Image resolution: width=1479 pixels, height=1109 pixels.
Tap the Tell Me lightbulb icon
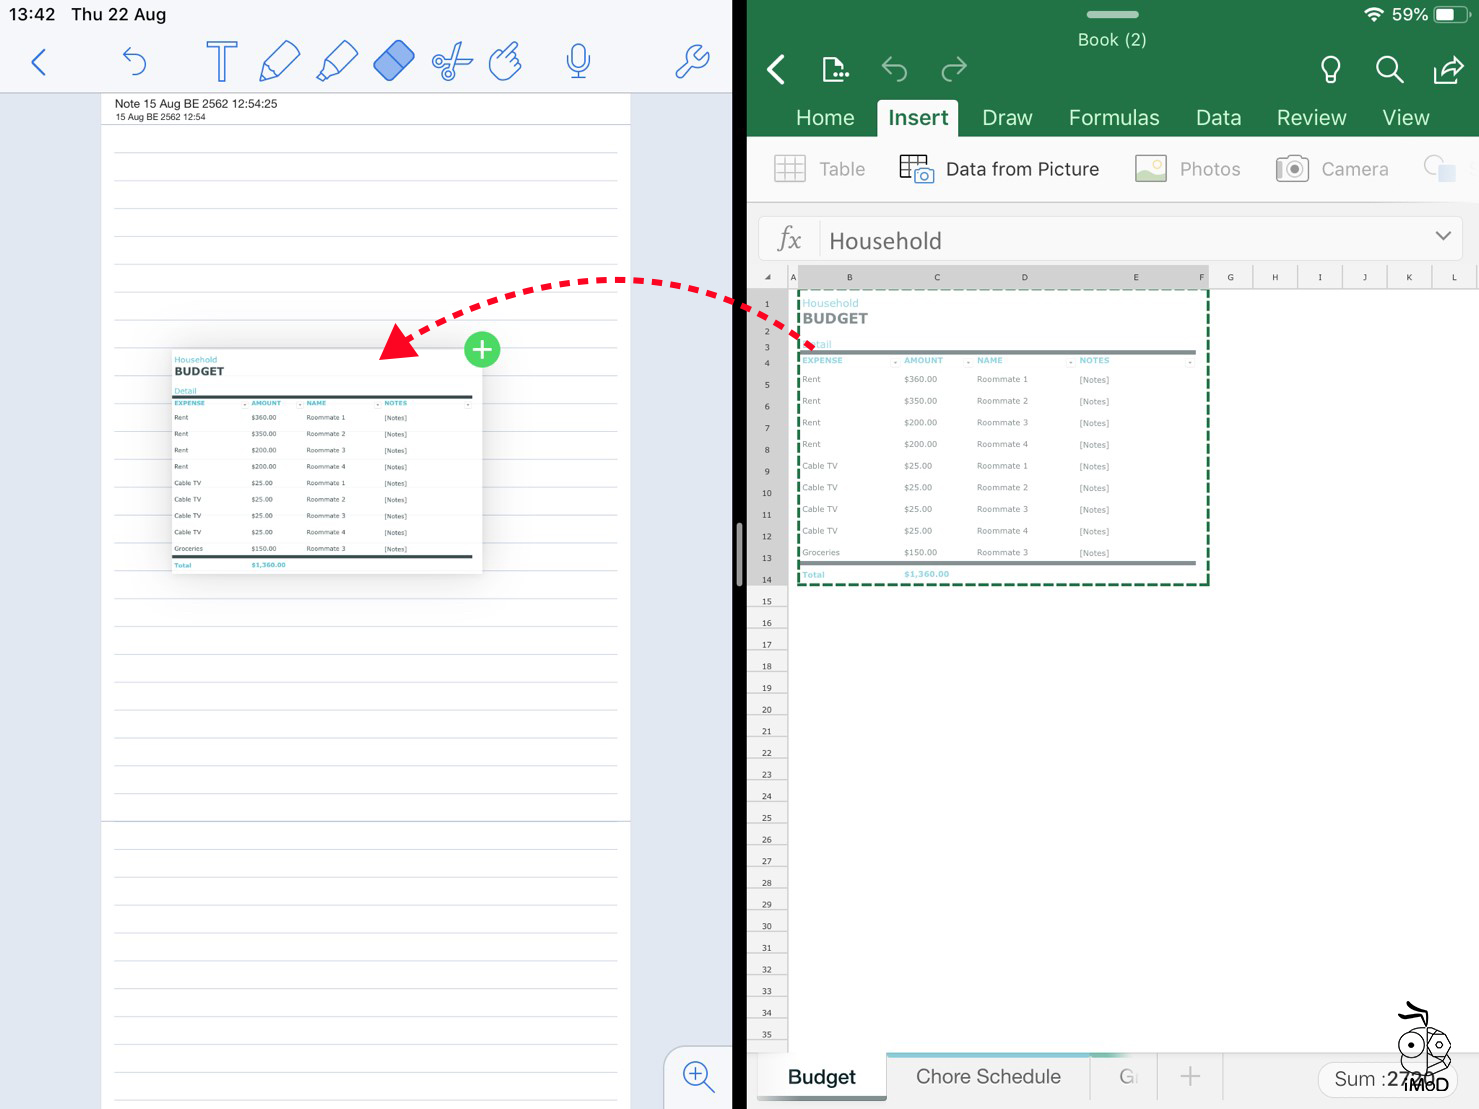tap(1330, 69)
